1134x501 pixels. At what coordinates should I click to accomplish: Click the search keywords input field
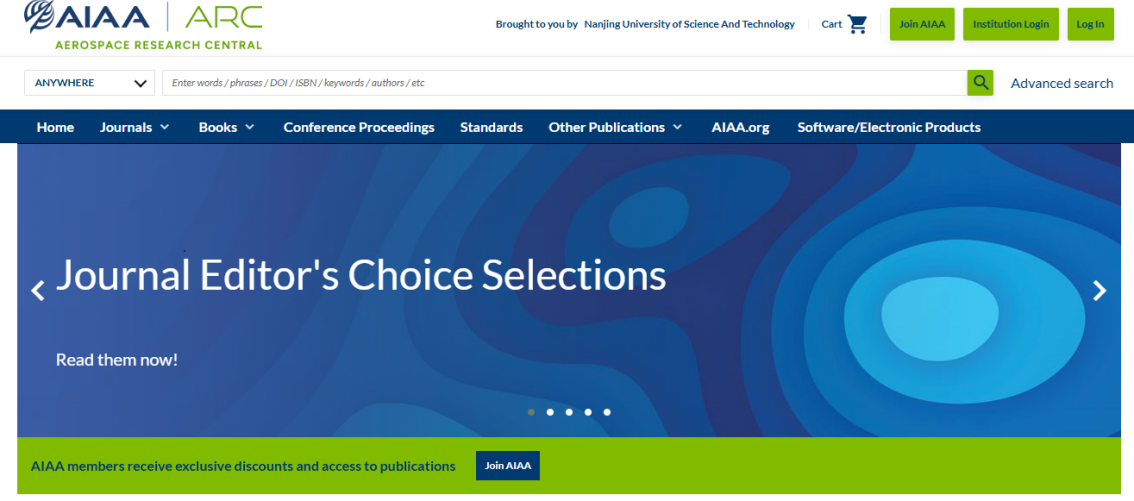coord(564,83)
